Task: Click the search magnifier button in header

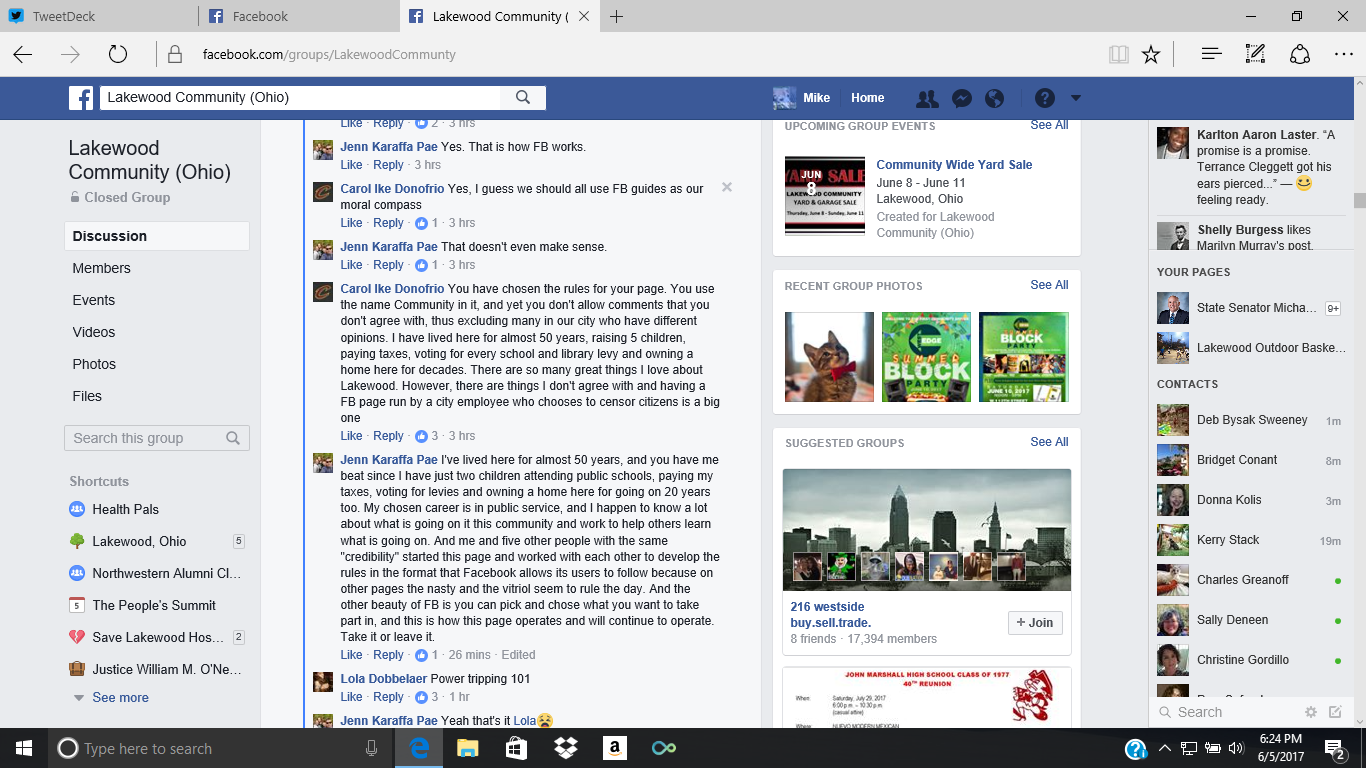Action: click(523, 98)
